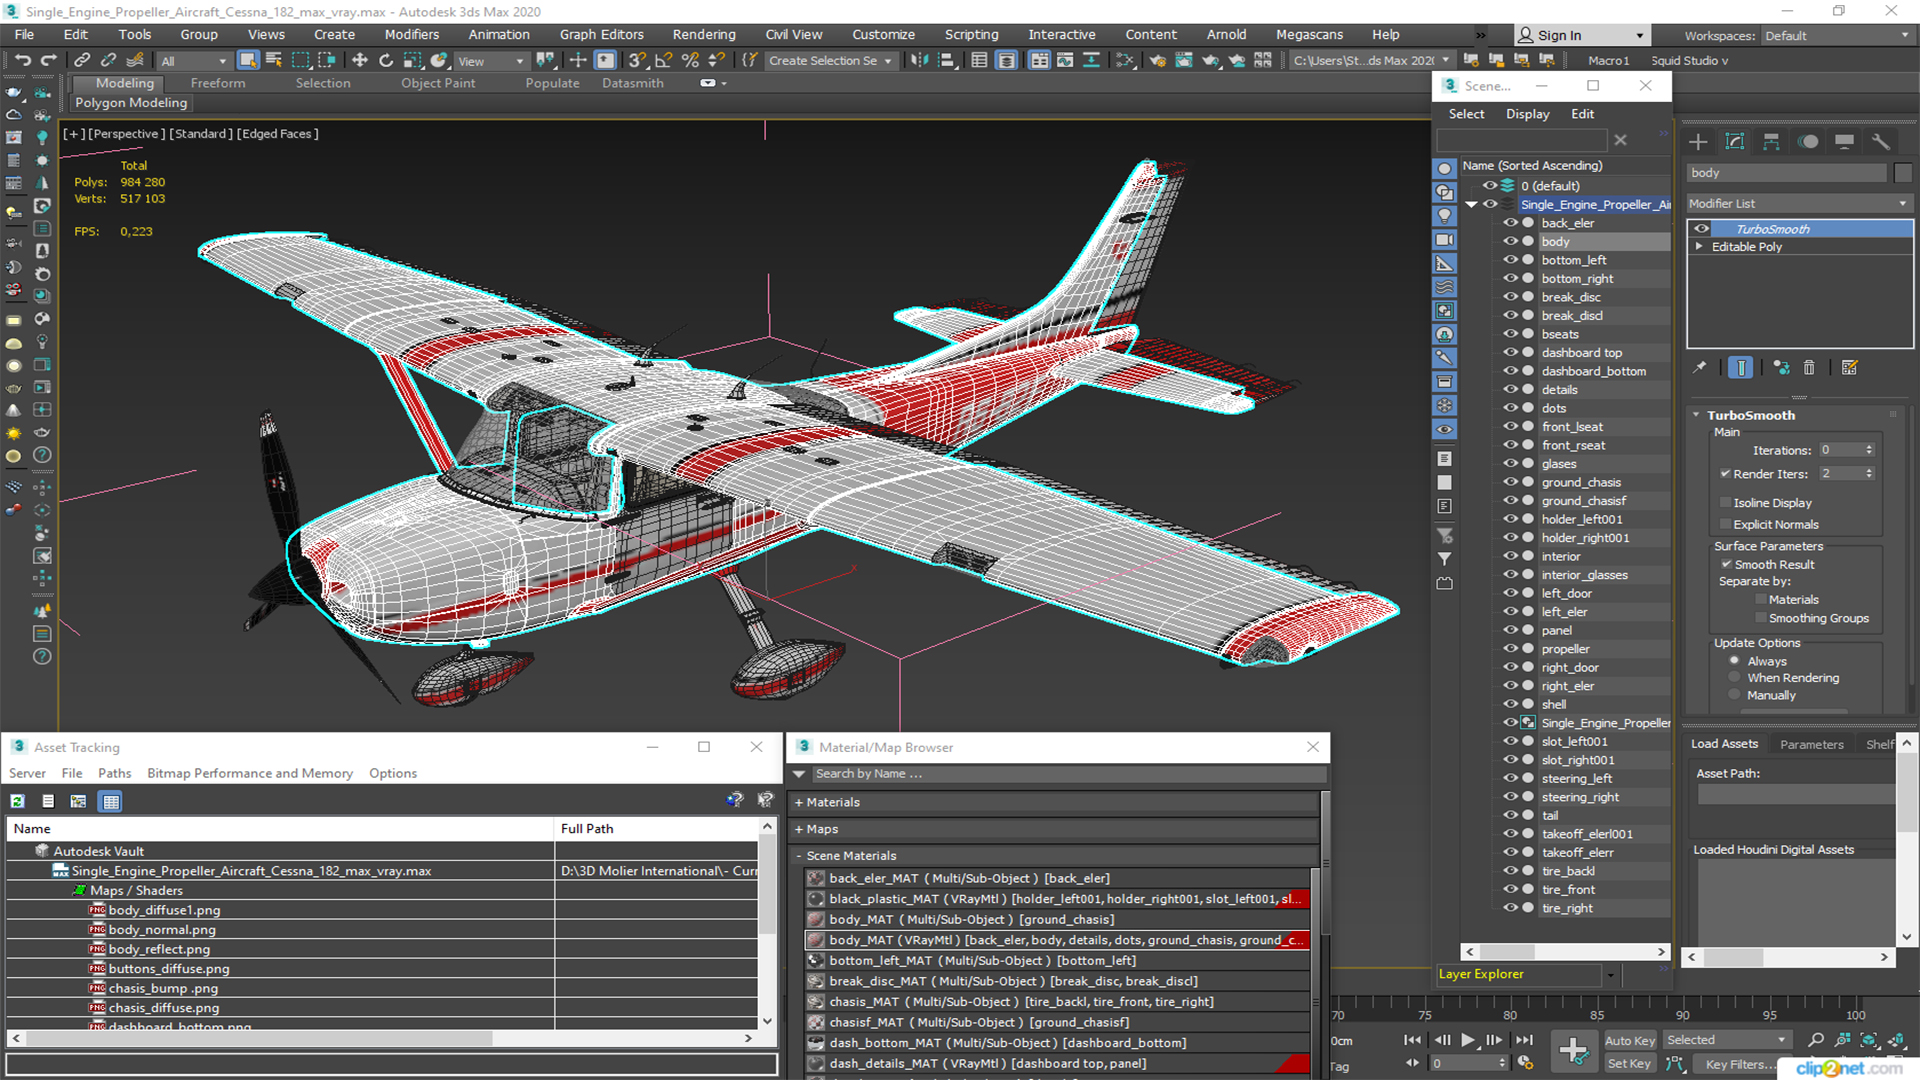This screenshot has height=1080, width=1920.
Task: Open Display menu in Scene Explorer
Action: point(1527,114)
